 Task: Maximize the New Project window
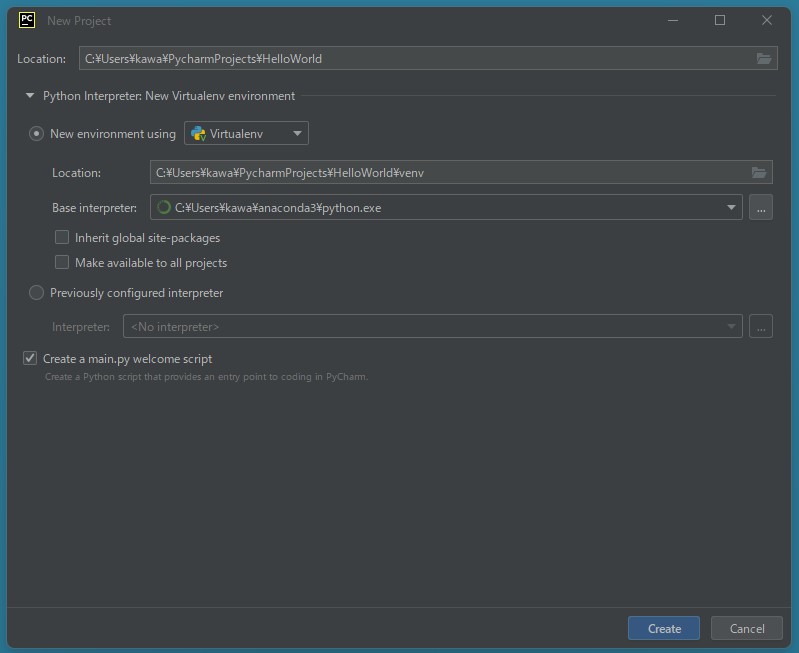click(x=720, y=20)
